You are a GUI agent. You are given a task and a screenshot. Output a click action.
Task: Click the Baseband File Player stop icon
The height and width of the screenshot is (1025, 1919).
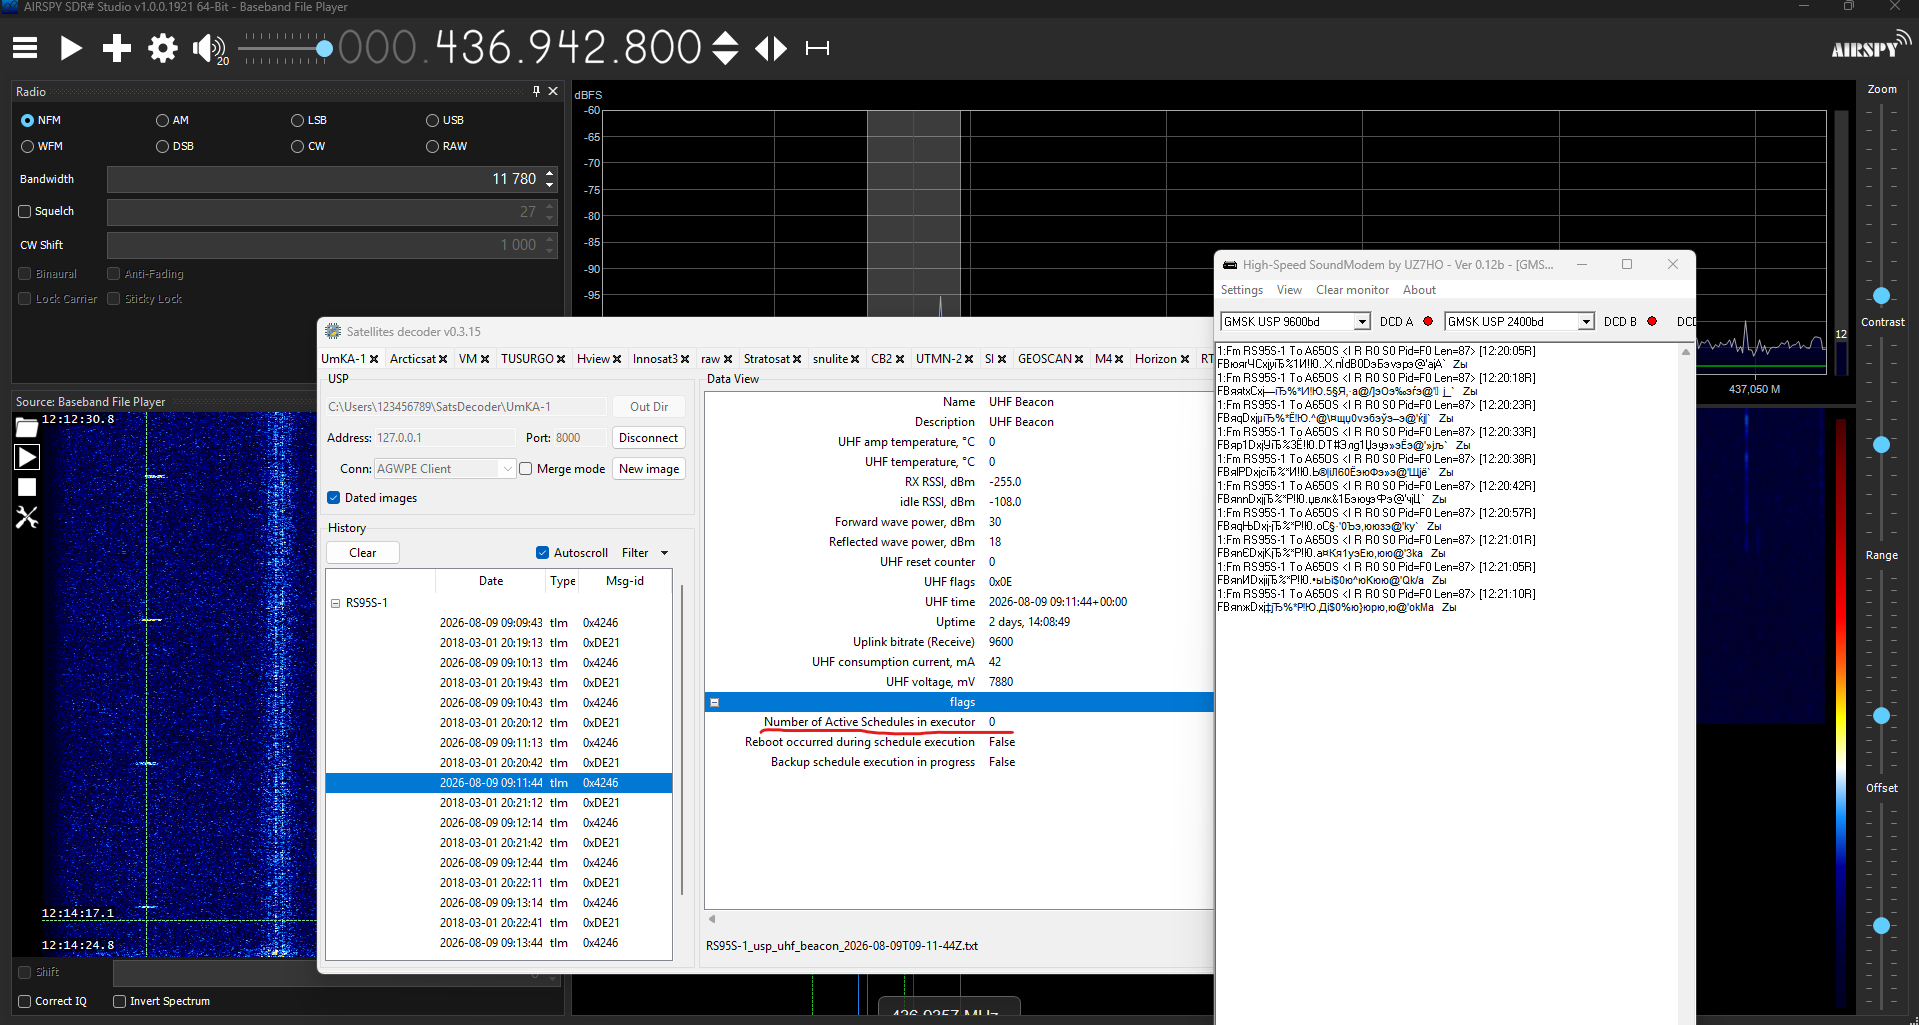pyautogui.click(x=27, y=487)
